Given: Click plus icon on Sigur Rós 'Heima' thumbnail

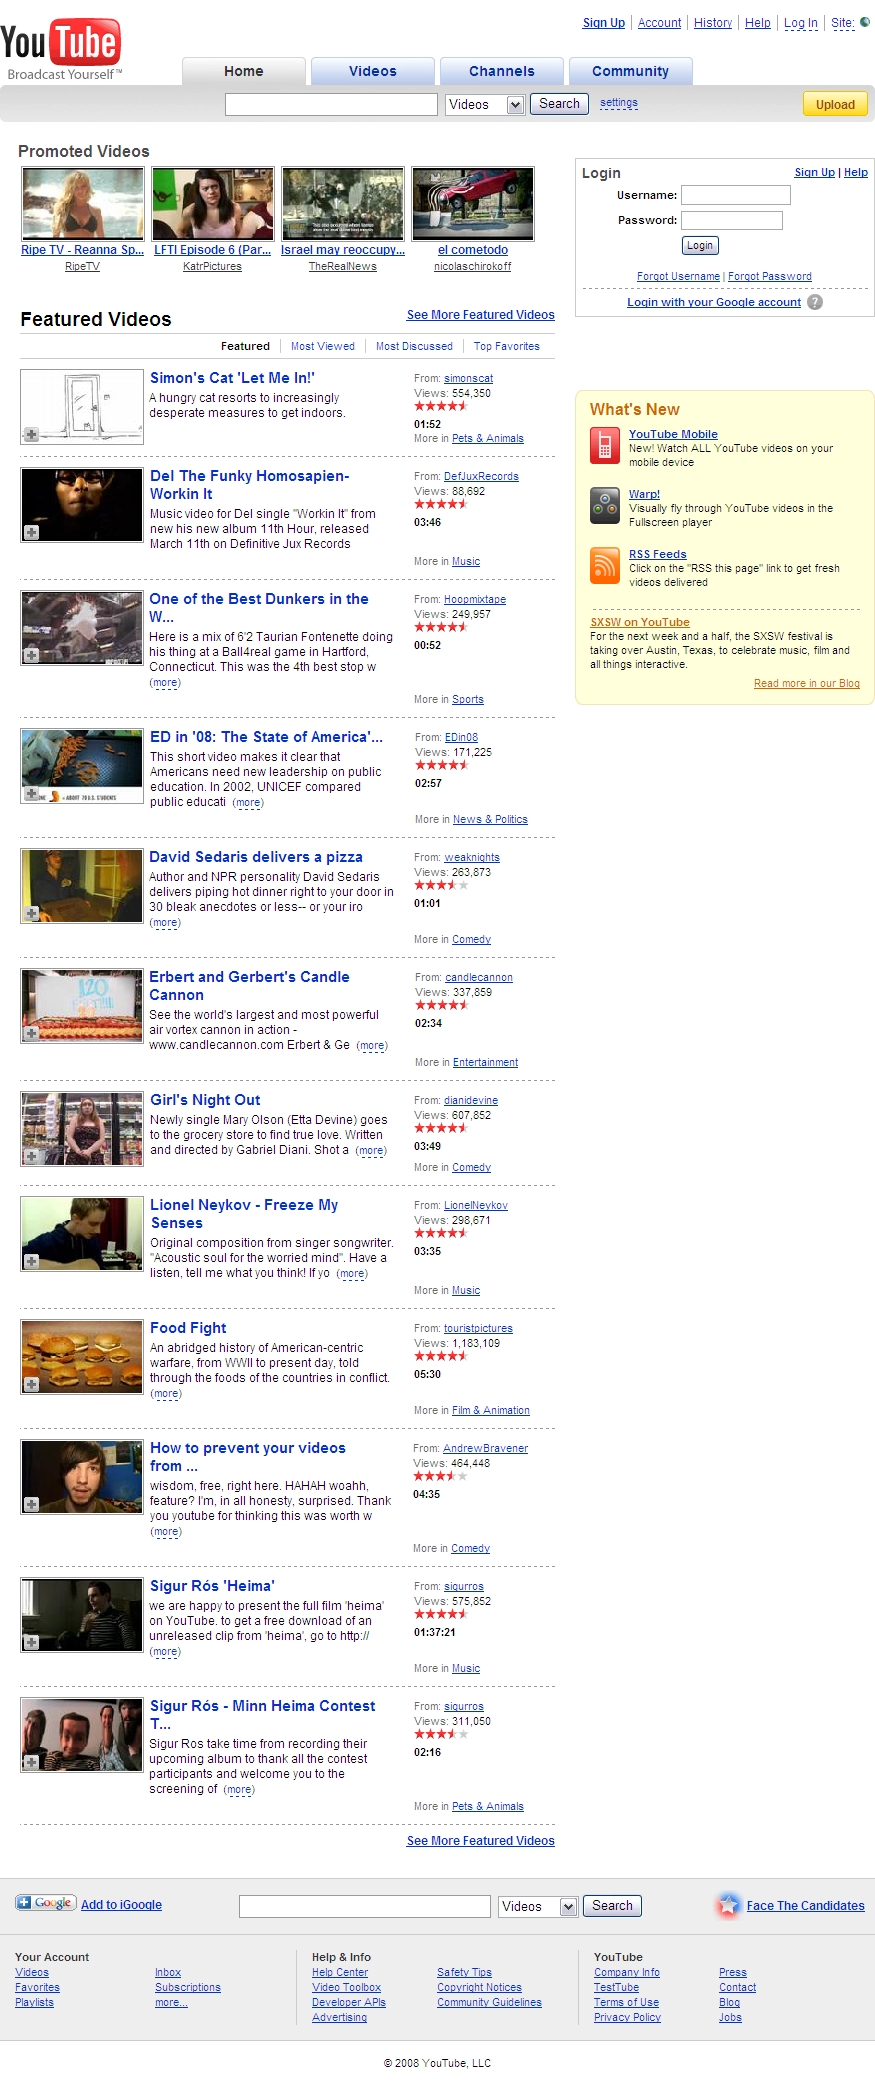Looking at the screenshot, I should tap(31, 1642).
